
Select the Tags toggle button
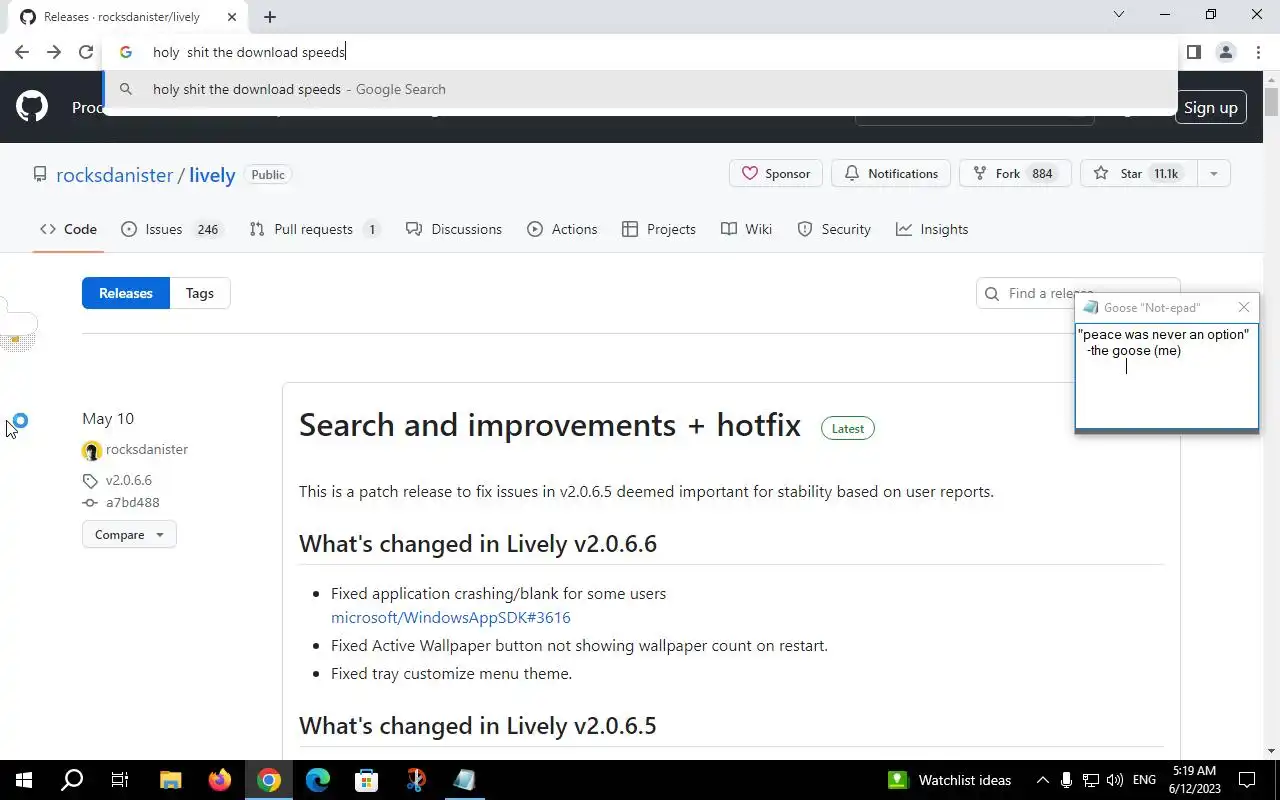(x=200, y=293)
